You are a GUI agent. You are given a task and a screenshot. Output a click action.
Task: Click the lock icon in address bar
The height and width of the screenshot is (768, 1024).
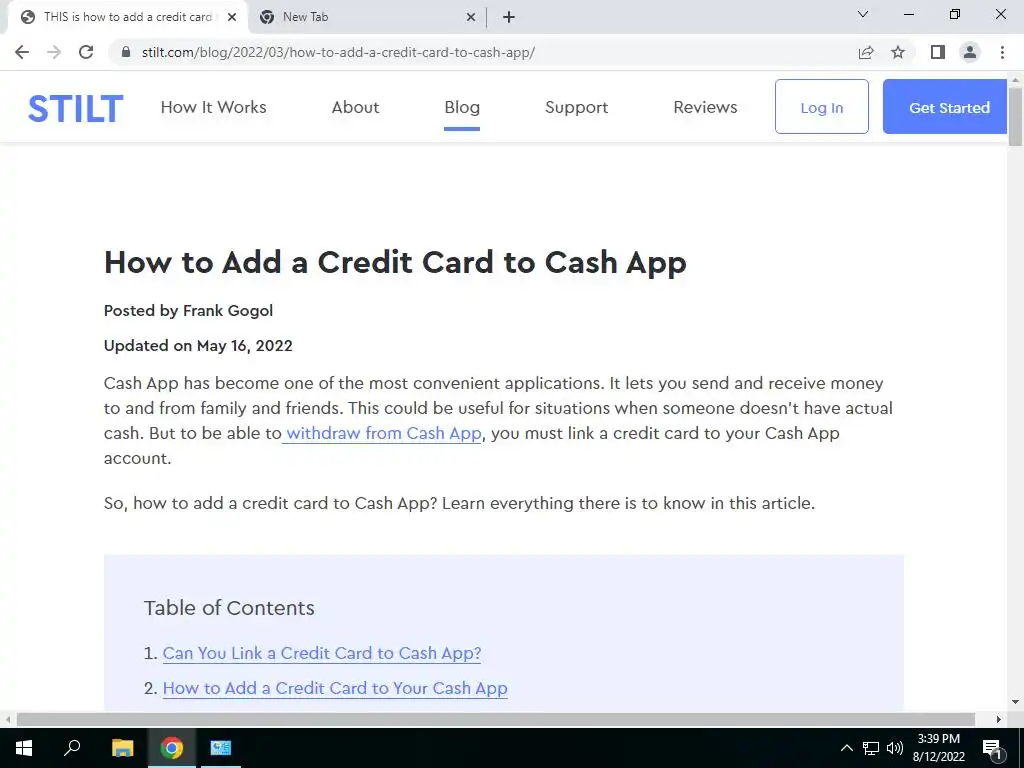[127, 52]
